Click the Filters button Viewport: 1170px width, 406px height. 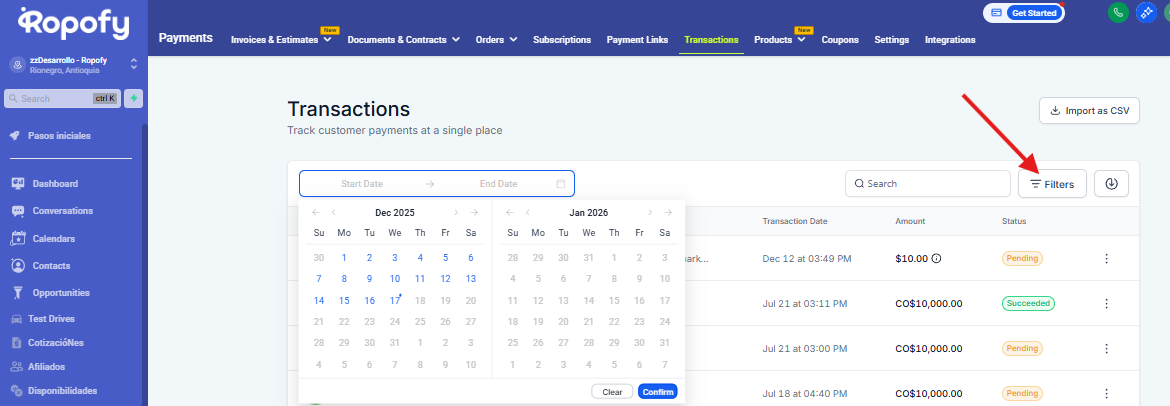(x=1052, y=184)
